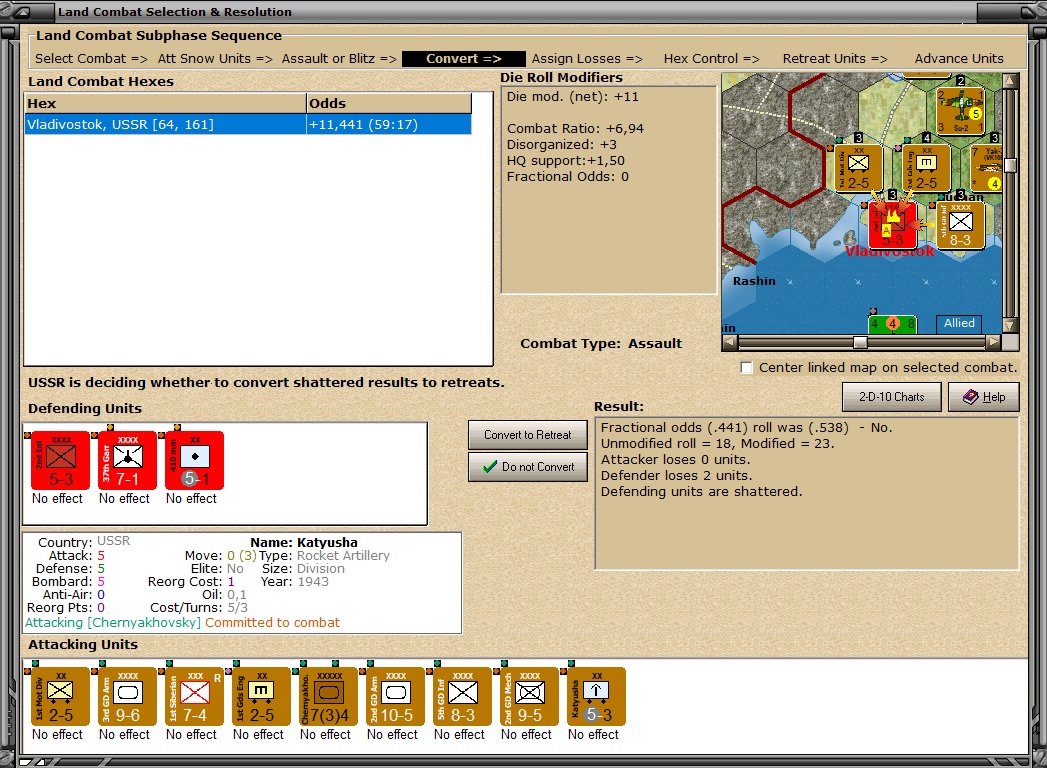
Task: Select the 1st Gds Eng 2-5 counter
Action: (258, 697)
